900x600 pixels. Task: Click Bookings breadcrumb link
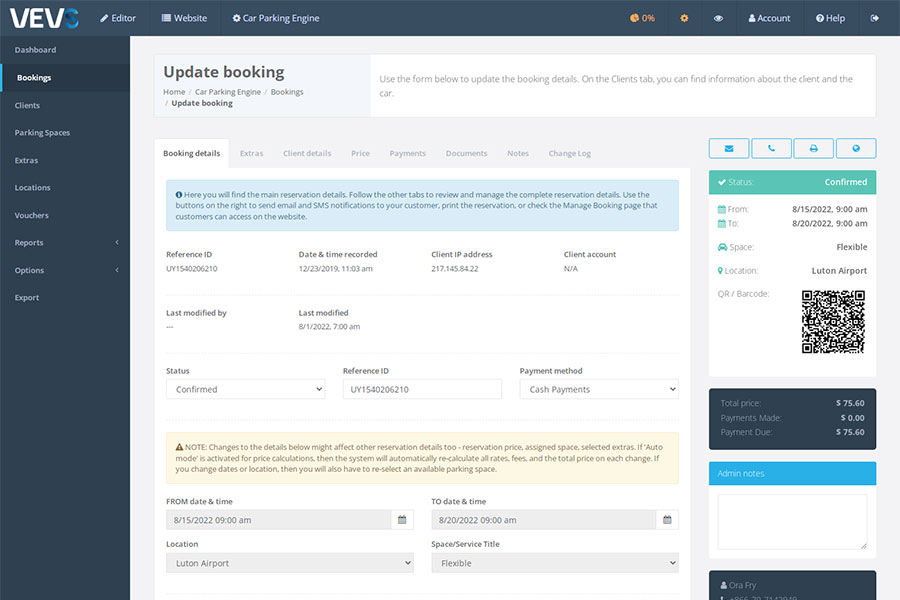(287, 92)
